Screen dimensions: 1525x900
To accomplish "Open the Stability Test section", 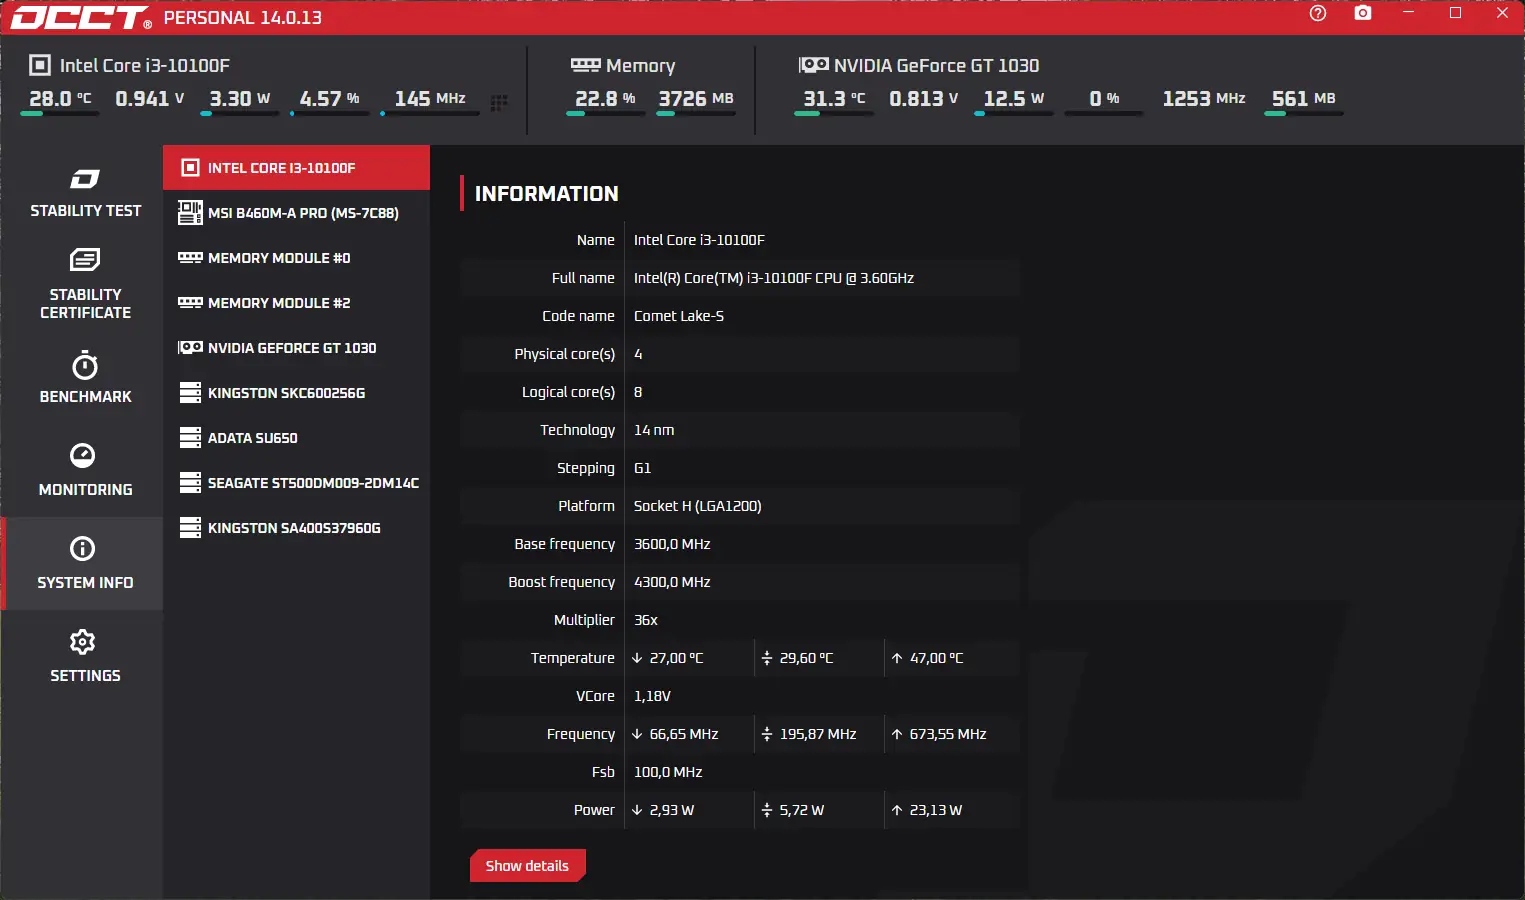I will tap(85, 193).
